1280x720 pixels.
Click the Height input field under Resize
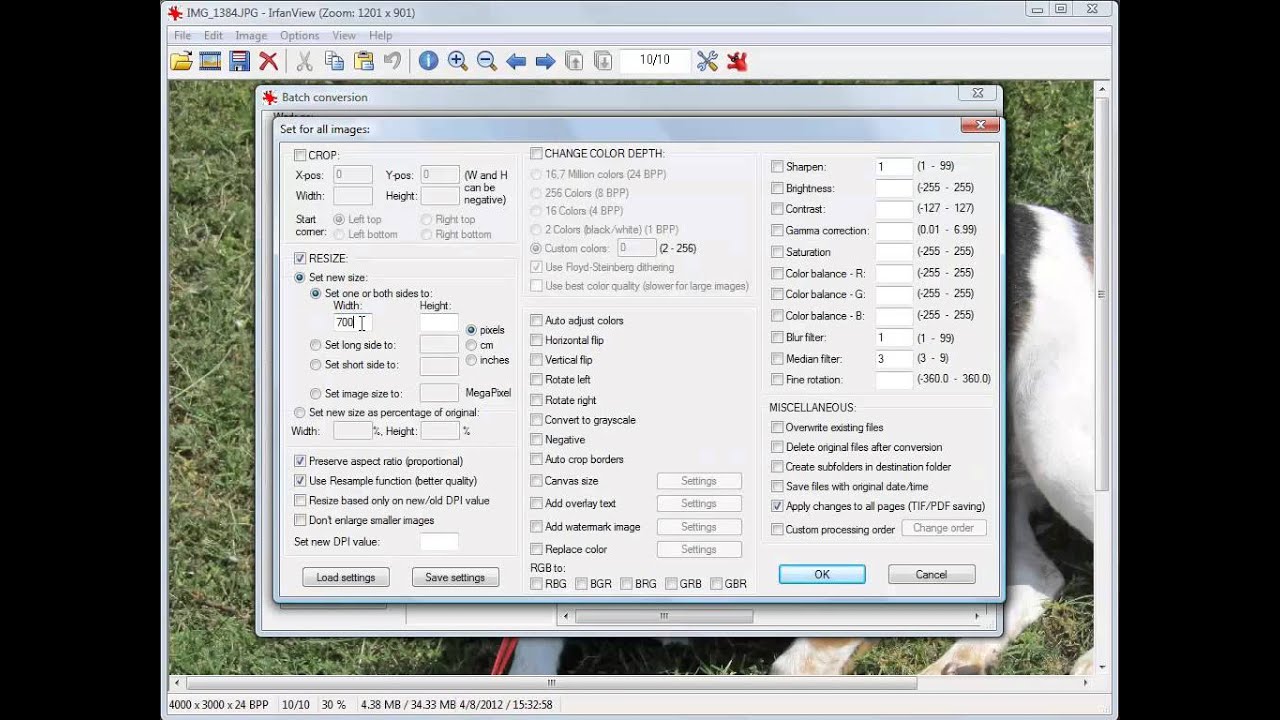pos(439,323)
